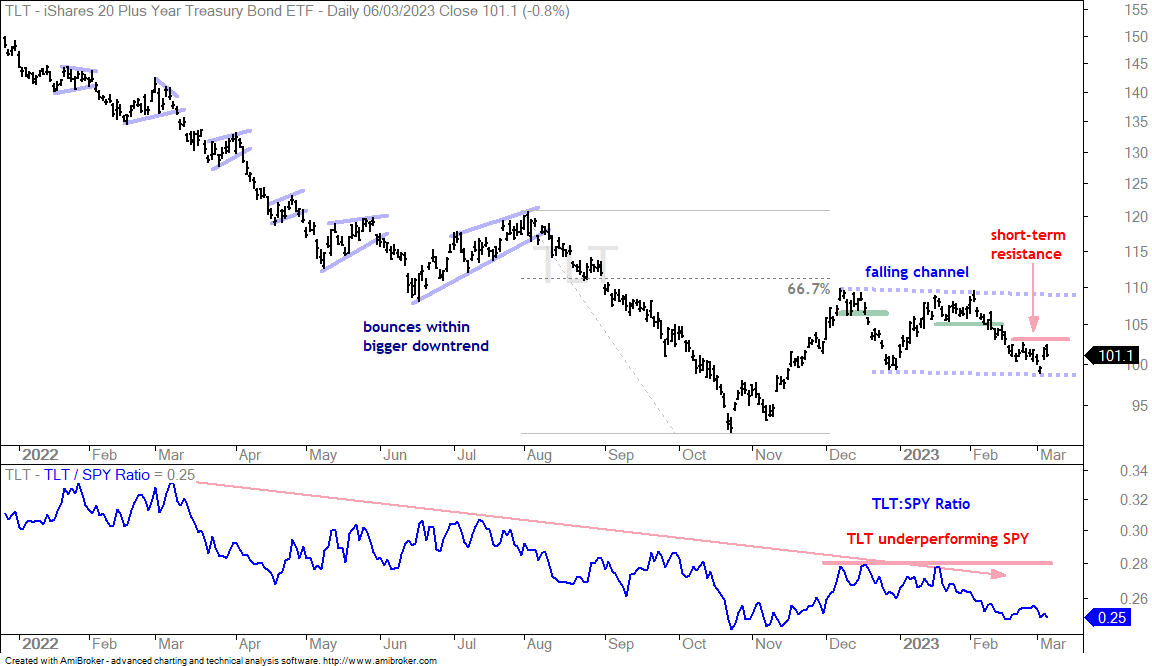
Task: Click the green support line near December
Action: (863, 313)
